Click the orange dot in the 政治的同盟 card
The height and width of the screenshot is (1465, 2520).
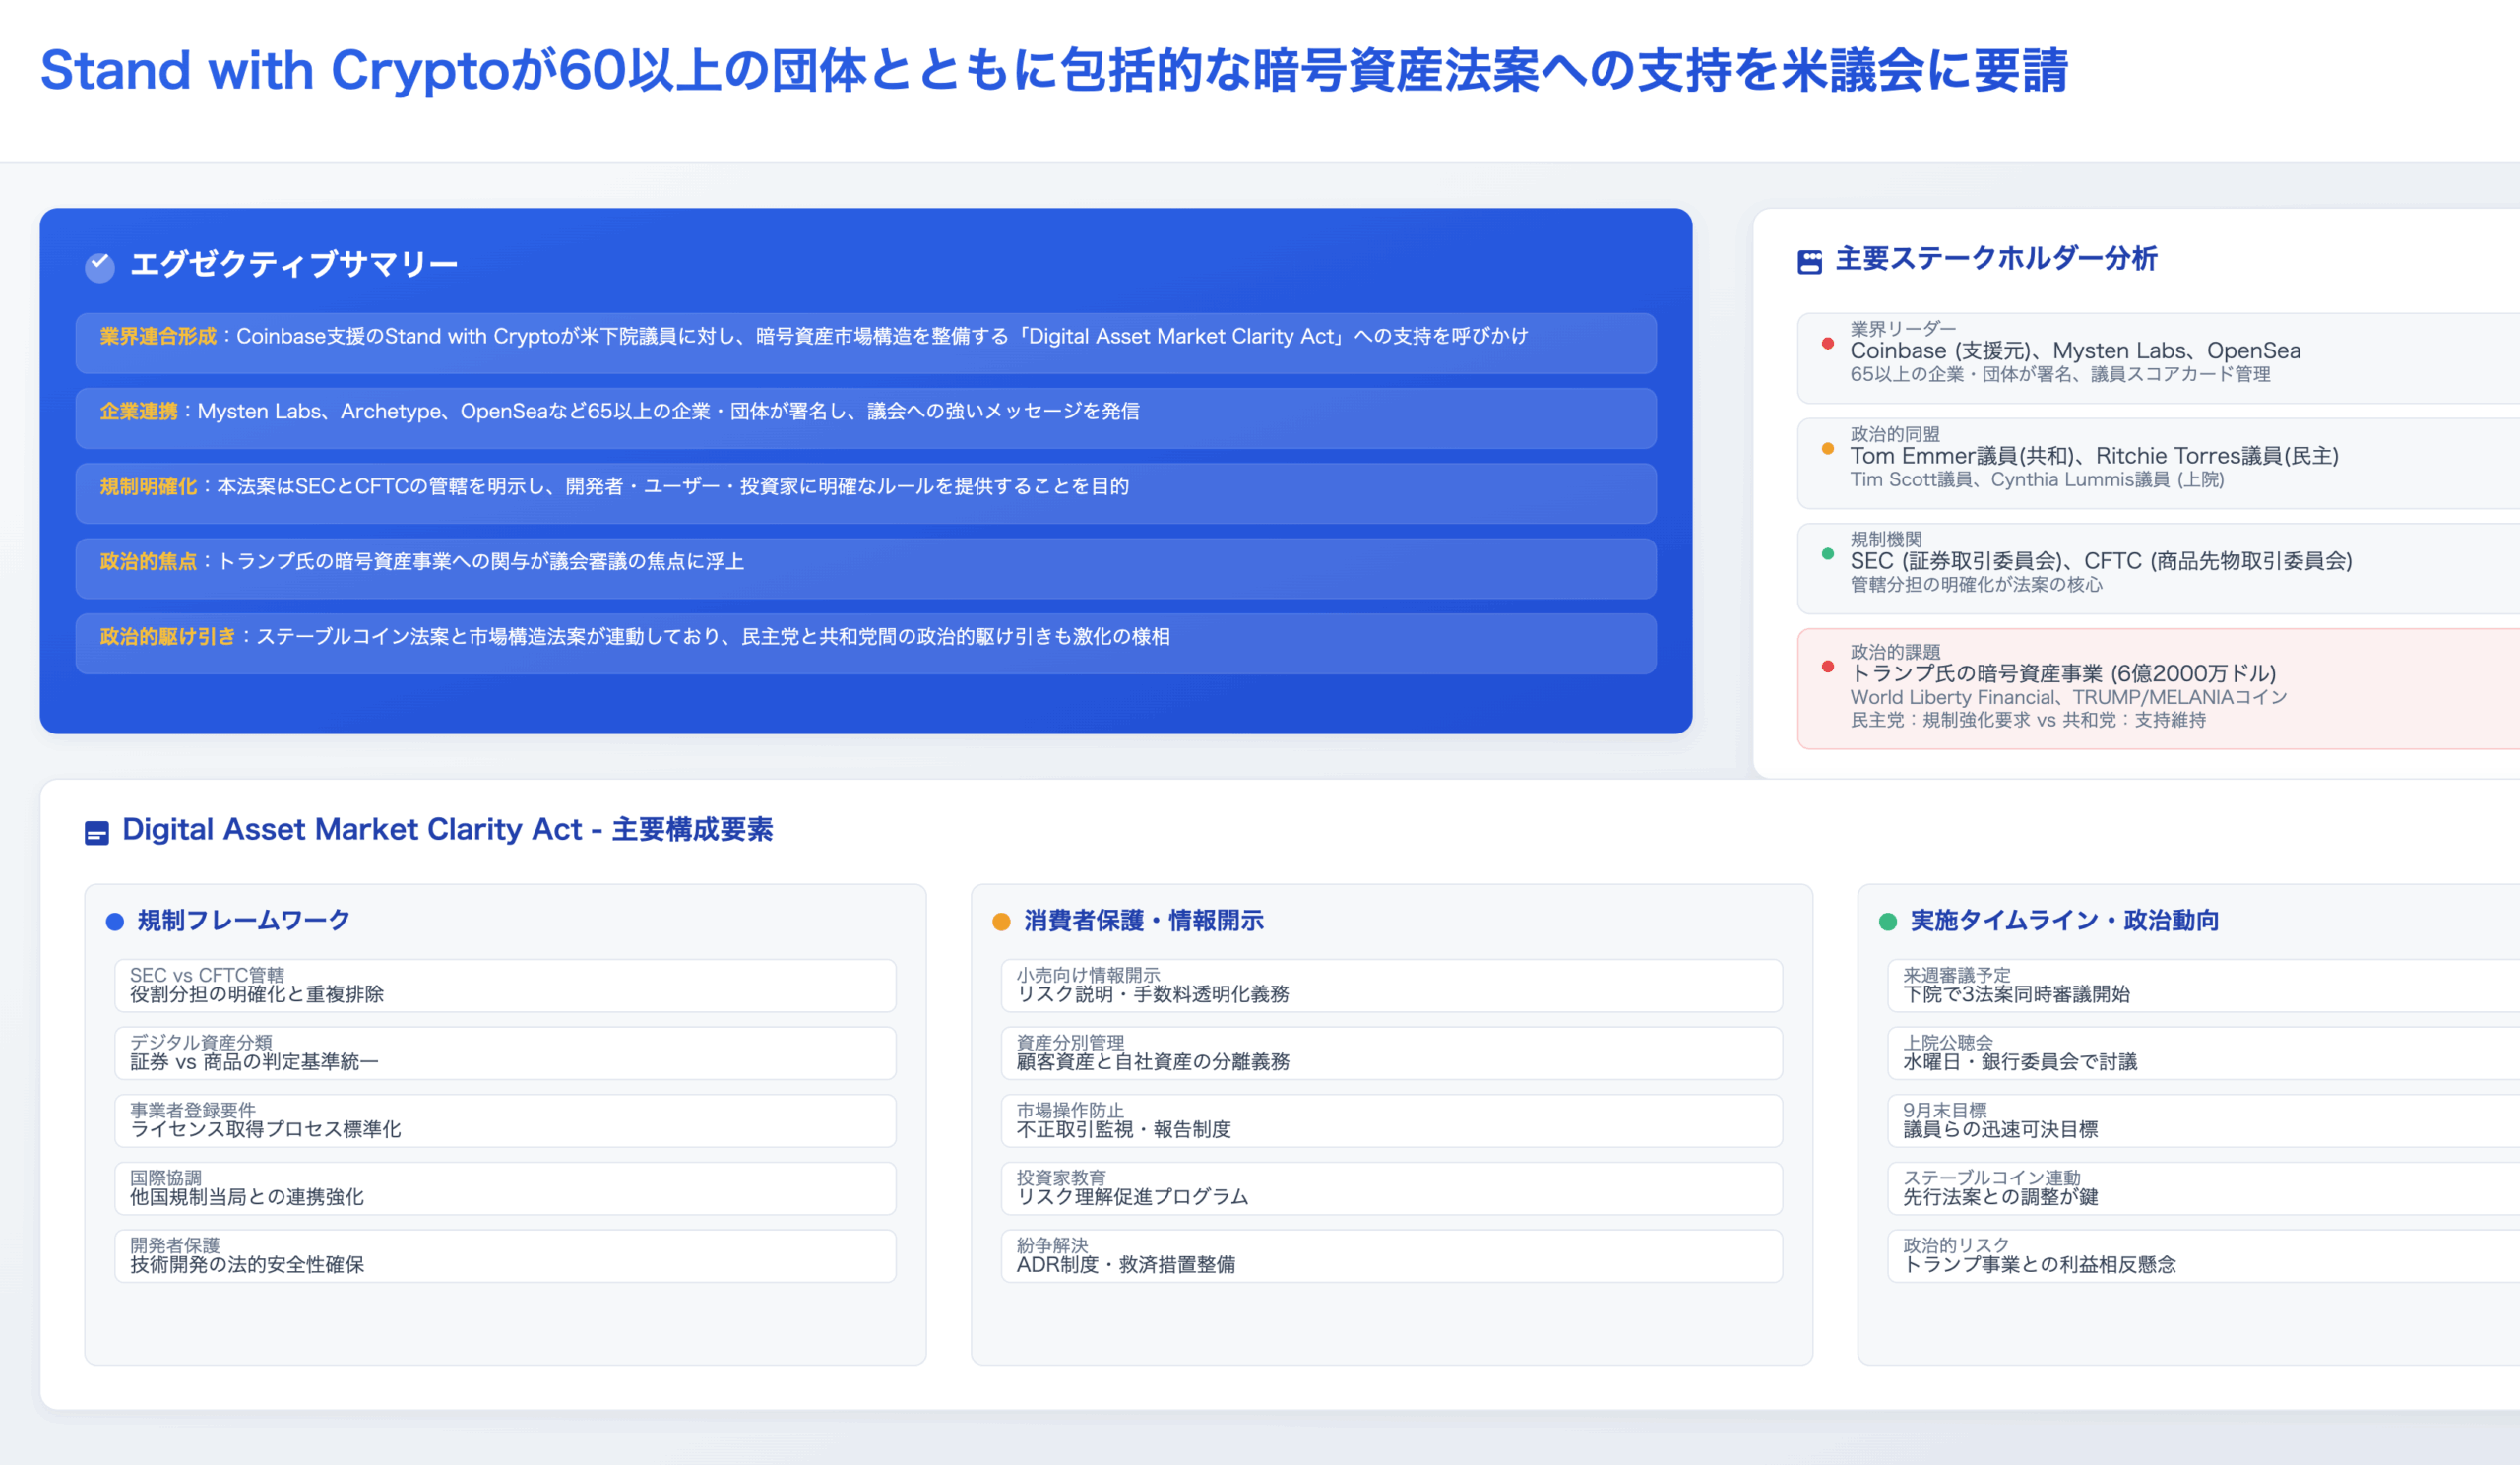pos(1828,449)
